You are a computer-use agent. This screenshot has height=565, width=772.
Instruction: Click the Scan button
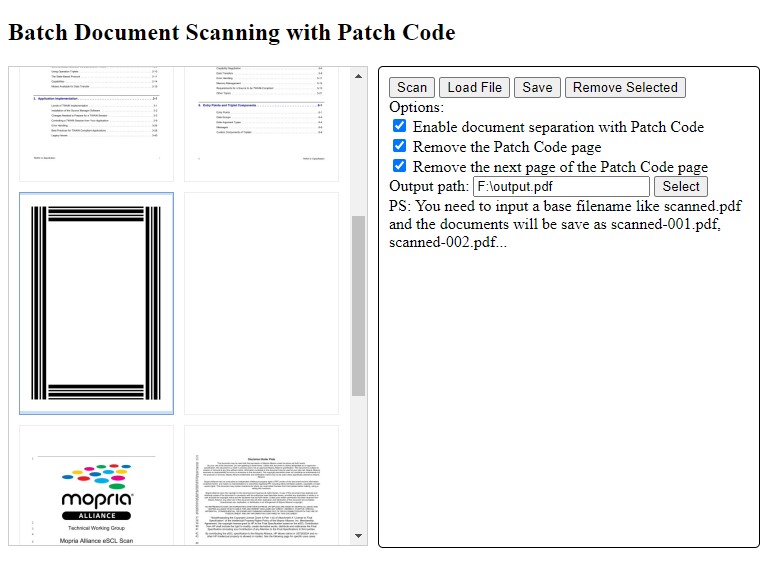click(411, 87)
